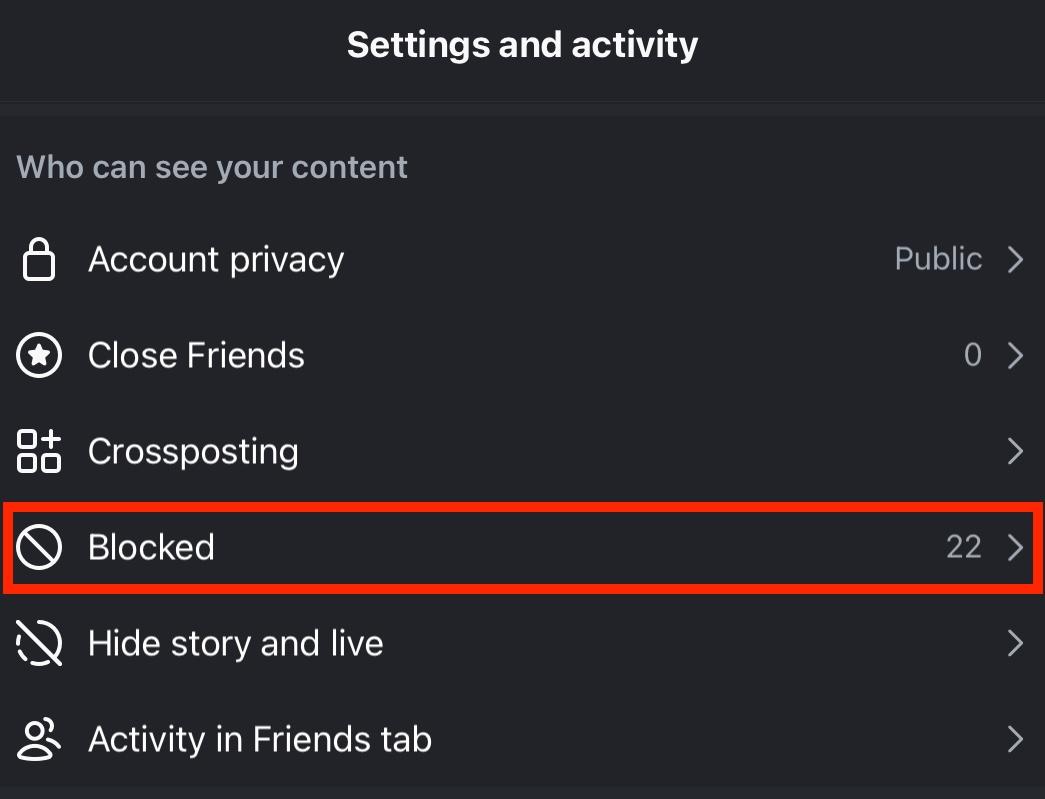This screenshot has height=799, width=1045.
Task: Click the Public privacy status value
Action: [x=938, y=260]
